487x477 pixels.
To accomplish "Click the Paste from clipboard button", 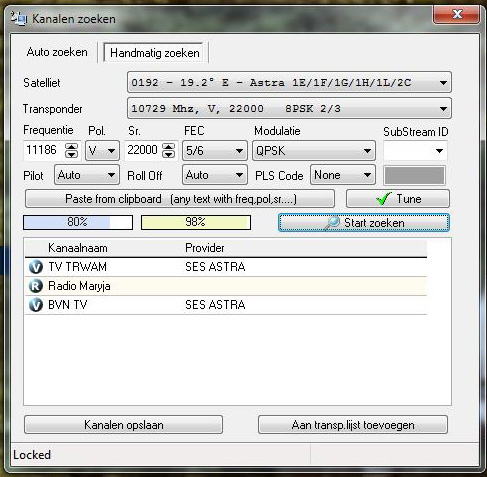I will 180,199.
